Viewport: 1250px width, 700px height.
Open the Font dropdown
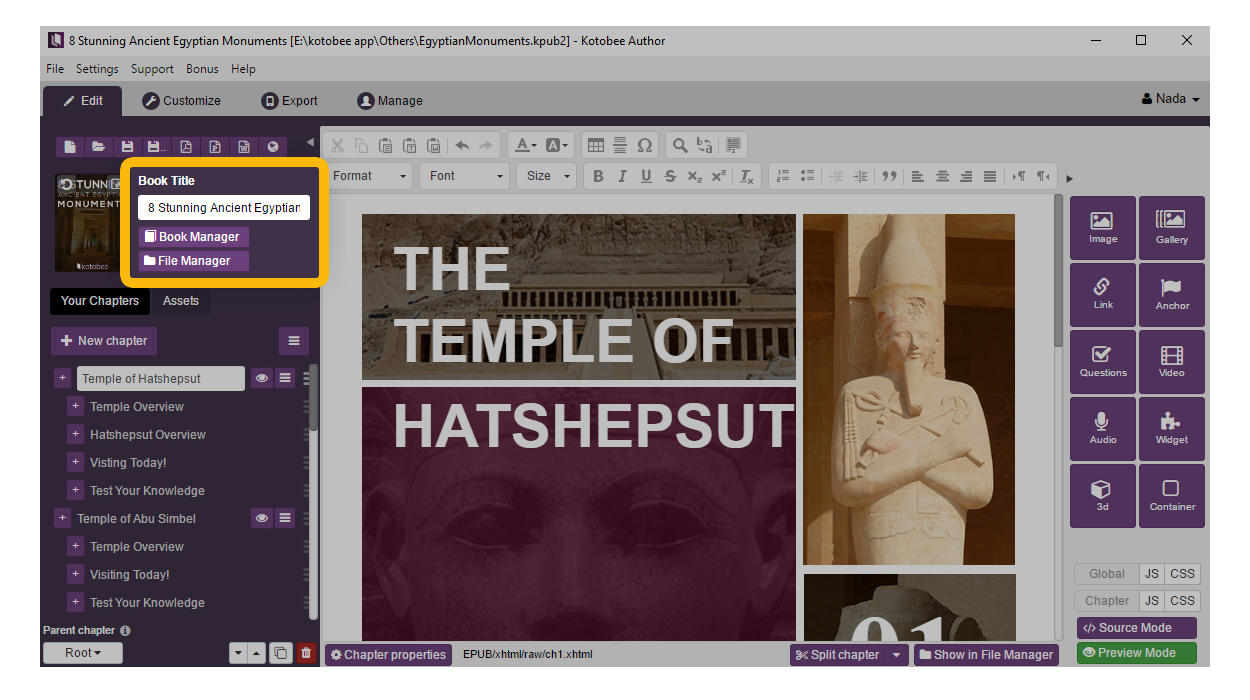(465, 176)
